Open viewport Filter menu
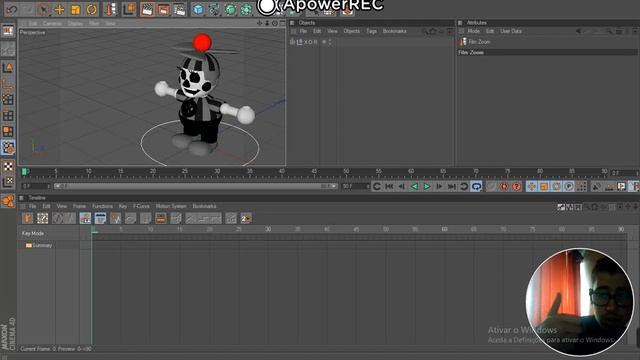The image size is (640, 360). pyautogui.click(x=94, y=24)
